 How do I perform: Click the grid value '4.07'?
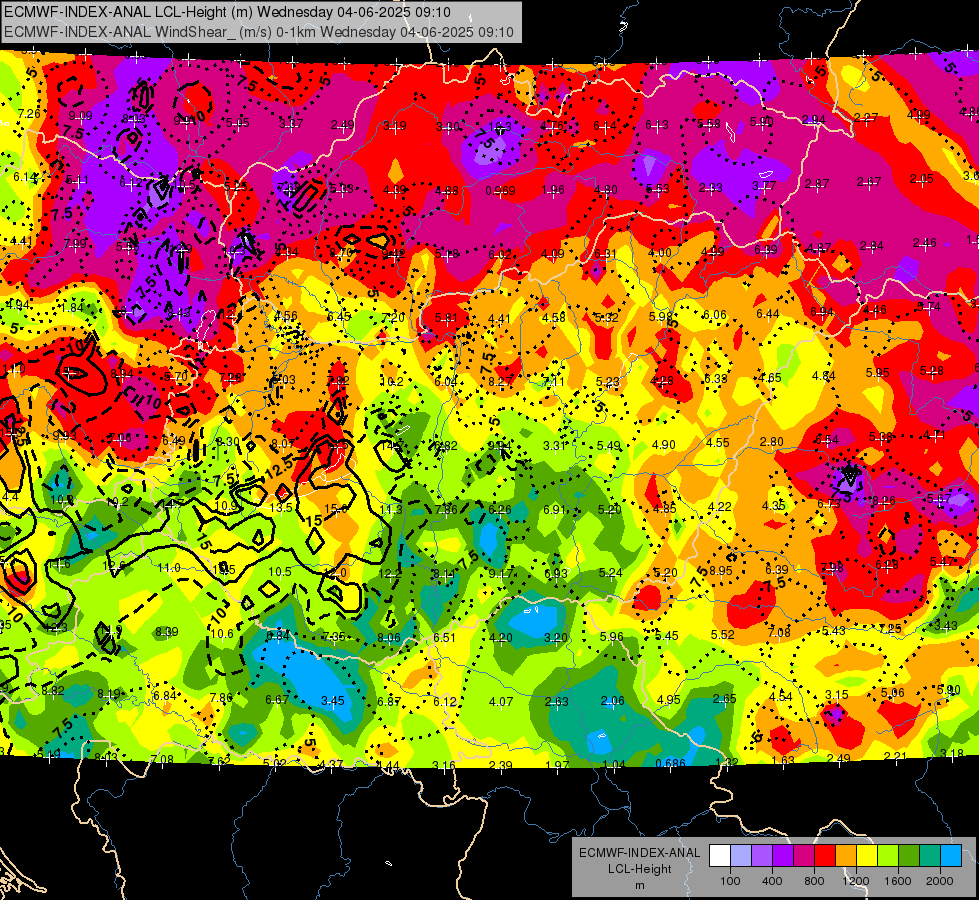[501, 702]
